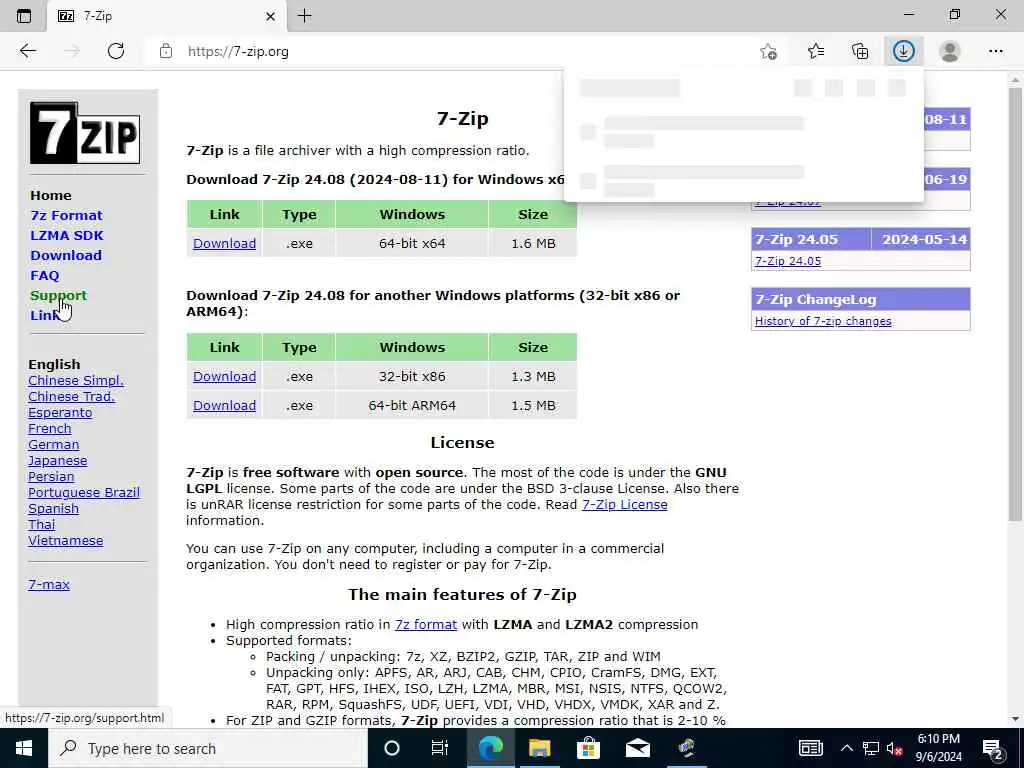Show hidden tray icons chevron
This screenshot has height=768, width=1024.
[846, 748]
